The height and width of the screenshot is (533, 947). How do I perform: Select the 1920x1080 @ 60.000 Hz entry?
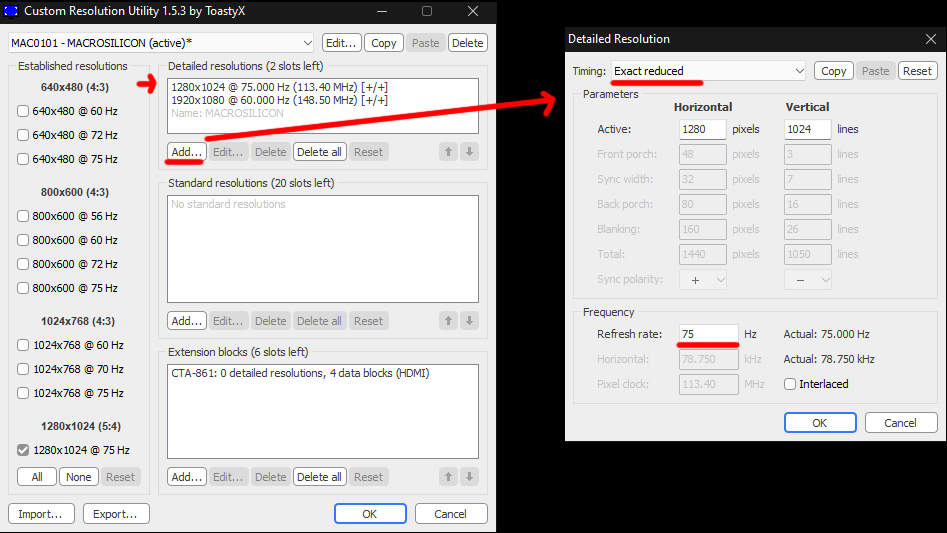tap(280, 100)
